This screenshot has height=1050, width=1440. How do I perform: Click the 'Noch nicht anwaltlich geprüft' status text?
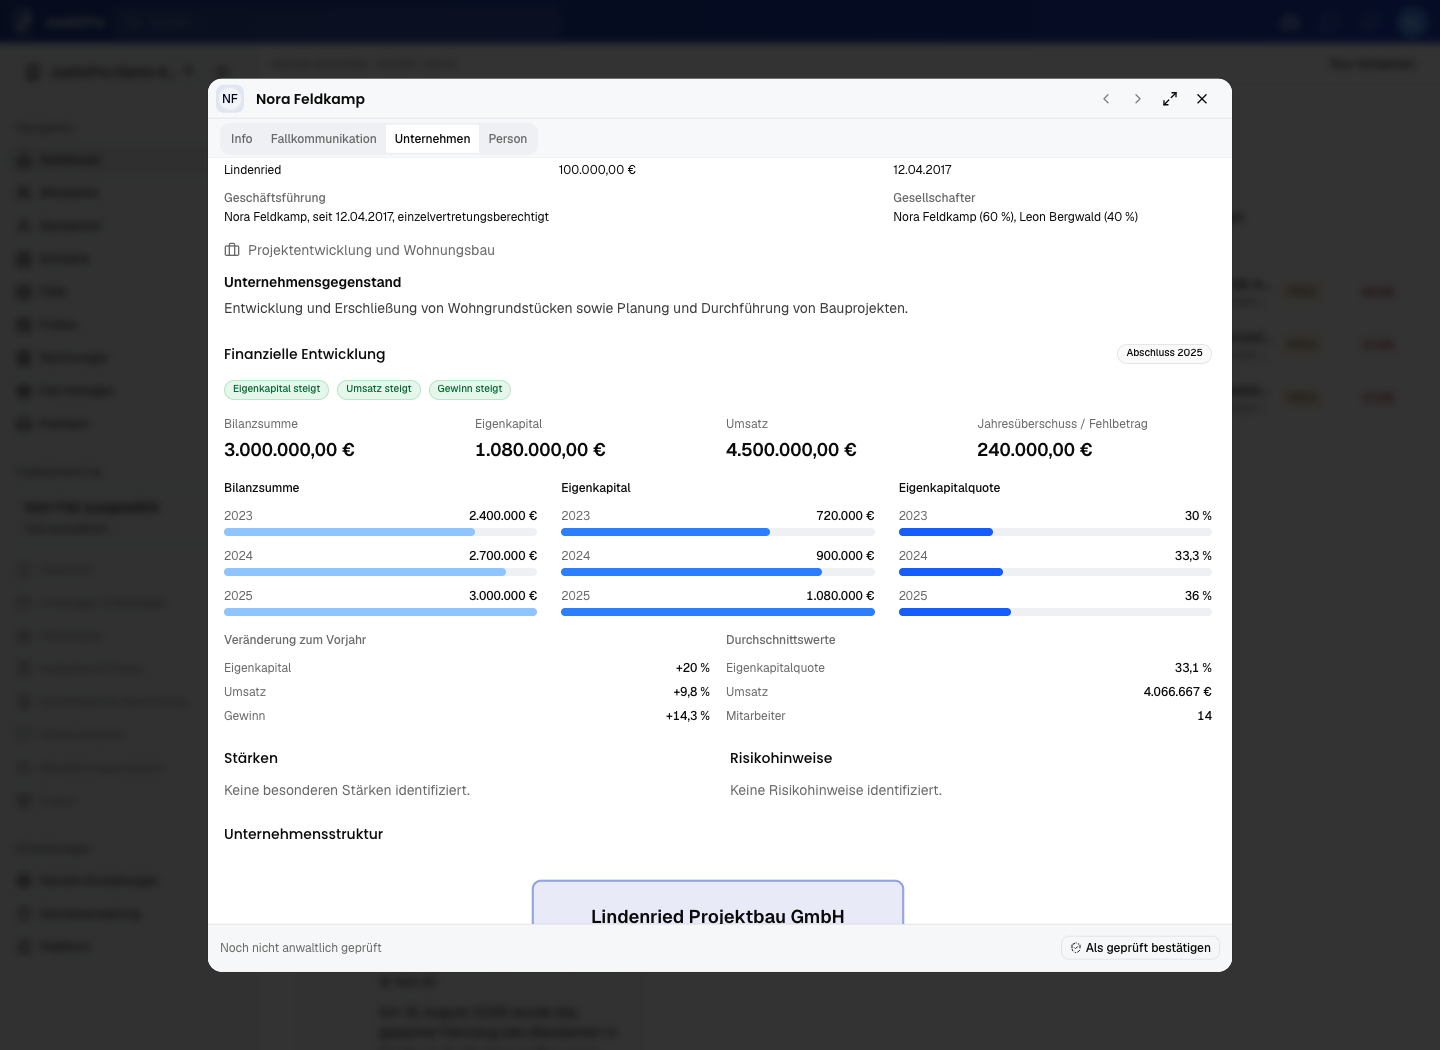[301, 948]
